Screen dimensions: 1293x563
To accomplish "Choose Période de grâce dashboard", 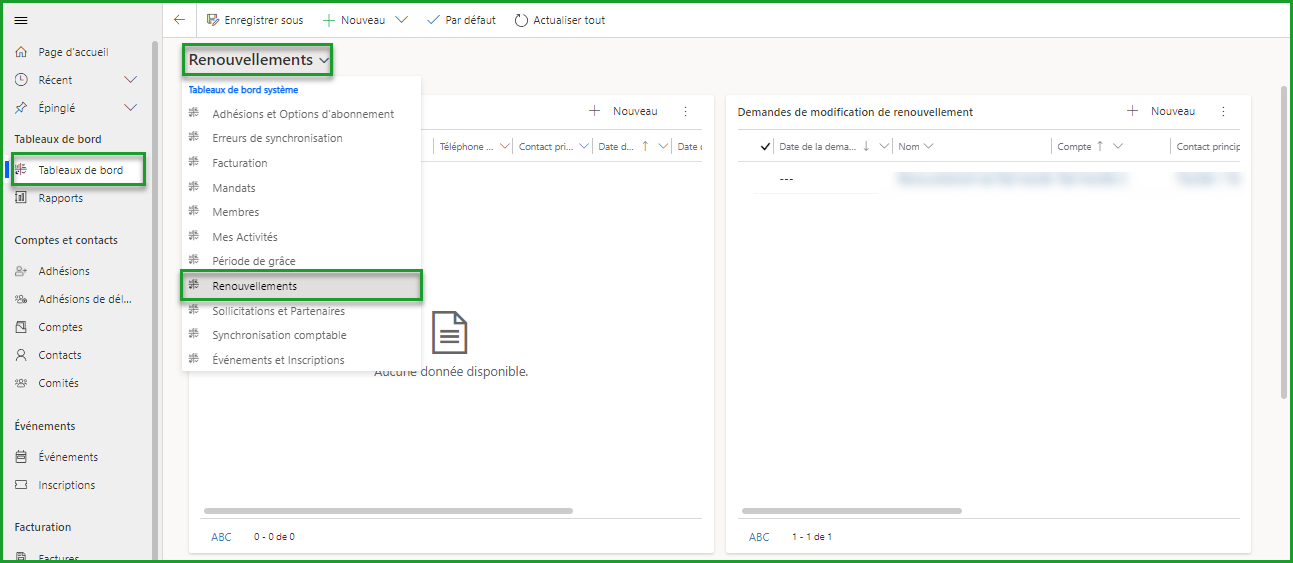I will pyautogui.click(x=254, y=261).
